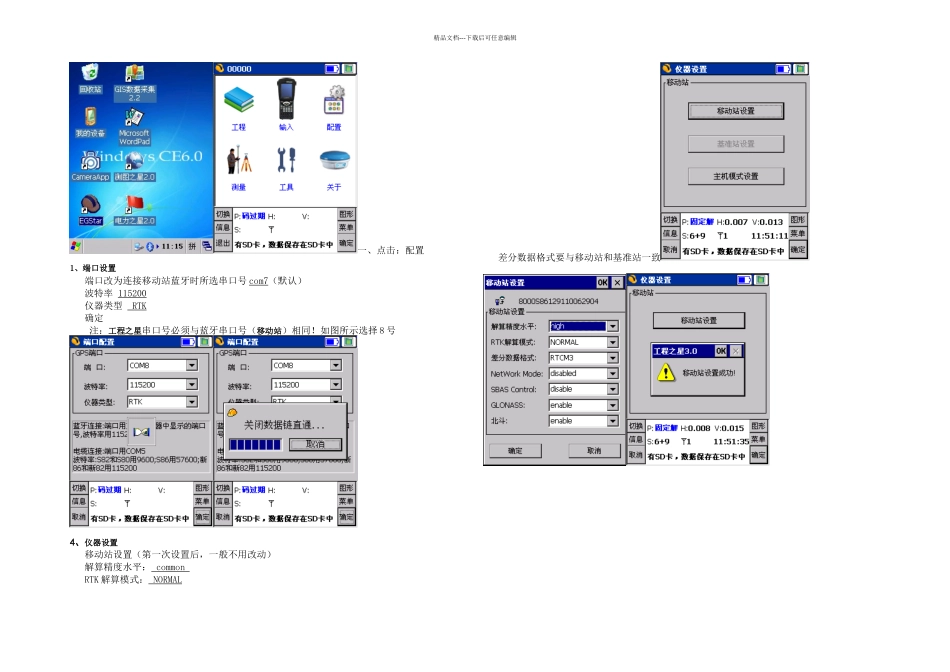Image resolution: width=950 pixels, height=672 pixels.
Task: Open the NetWork Mode dropdown showing disabled
Action: 613,373
